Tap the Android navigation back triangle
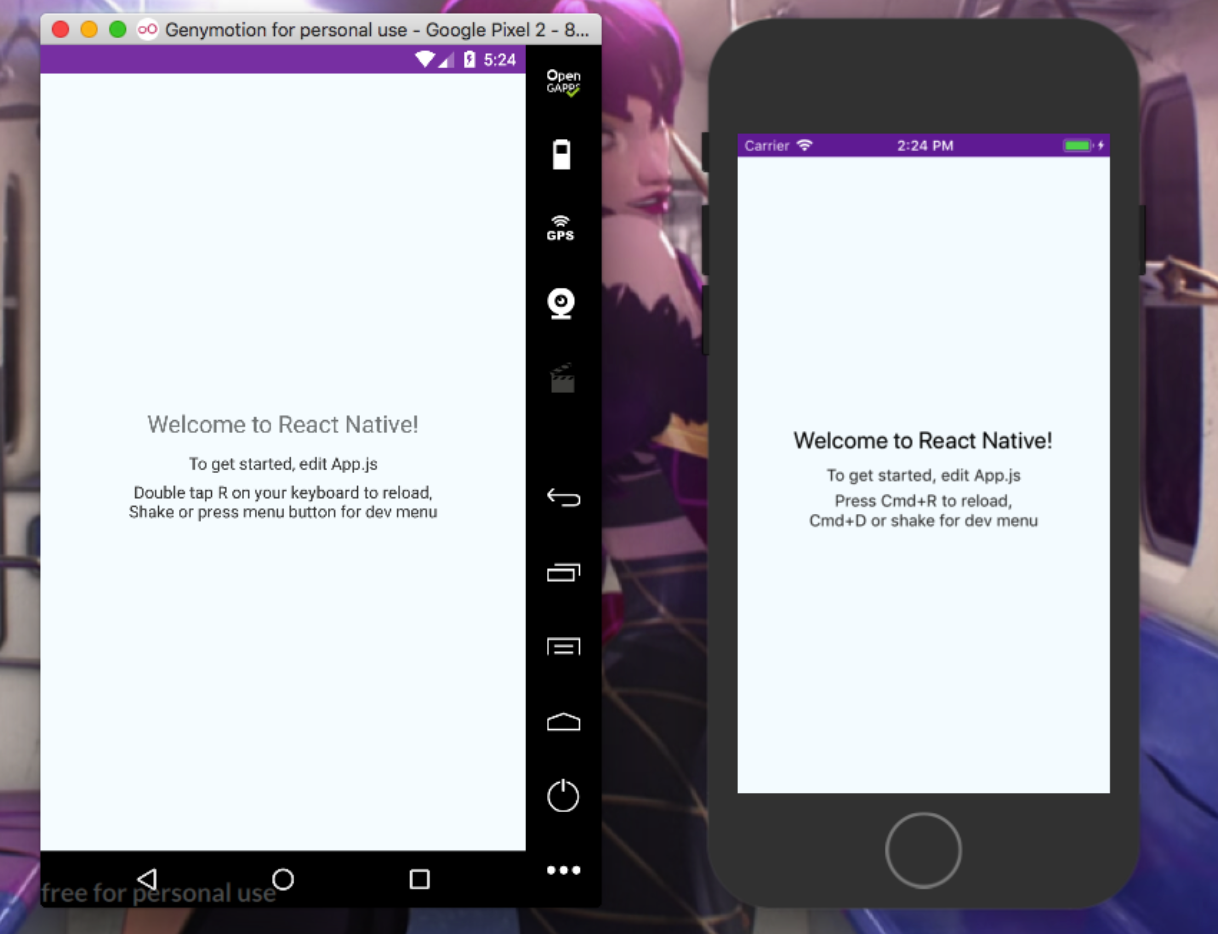The width and height of the screenshot is (1218, 934). [x=146, y=879]
